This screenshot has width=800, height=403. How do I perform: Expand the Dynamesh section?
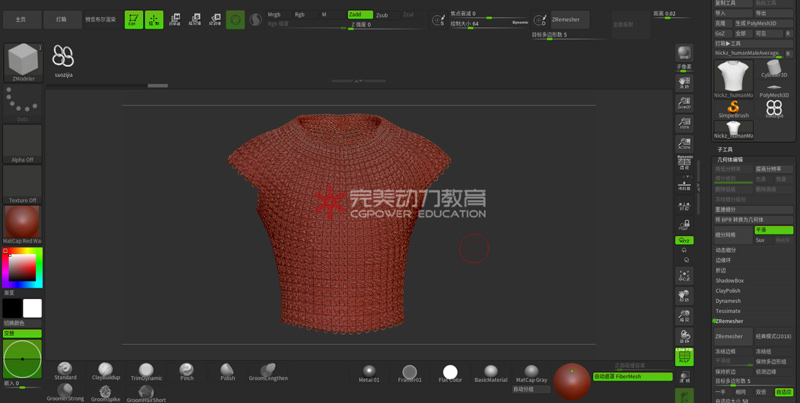click(x=728, y=301)
